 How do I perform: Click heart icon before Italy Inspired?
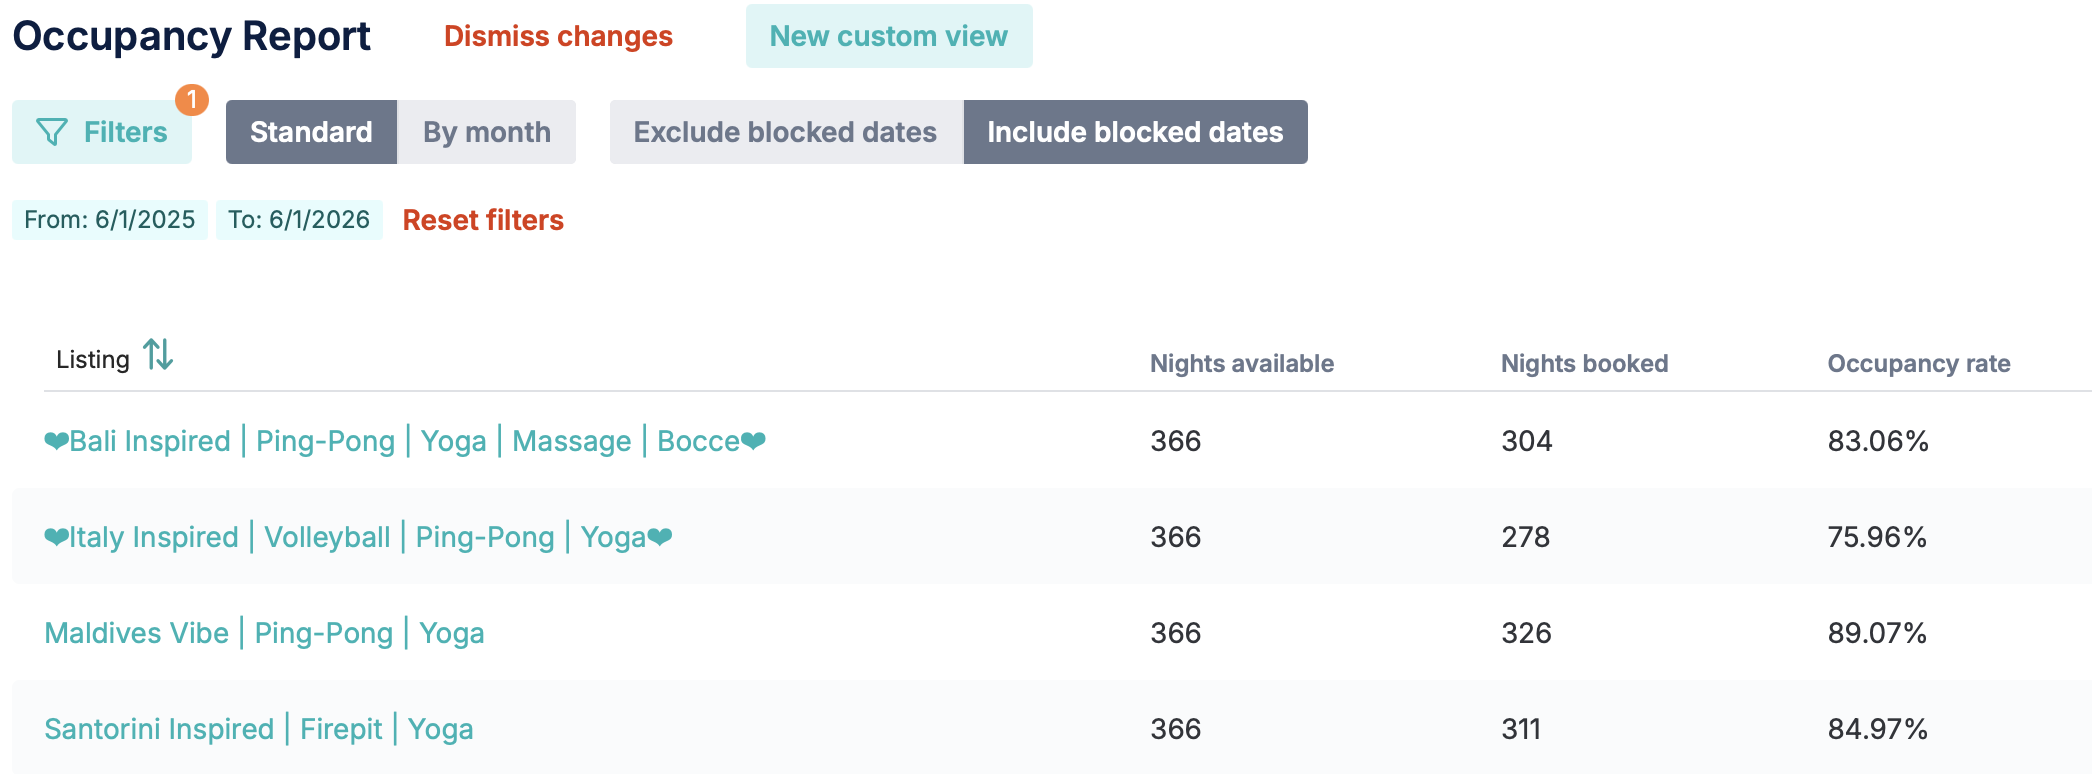point(57,537)
